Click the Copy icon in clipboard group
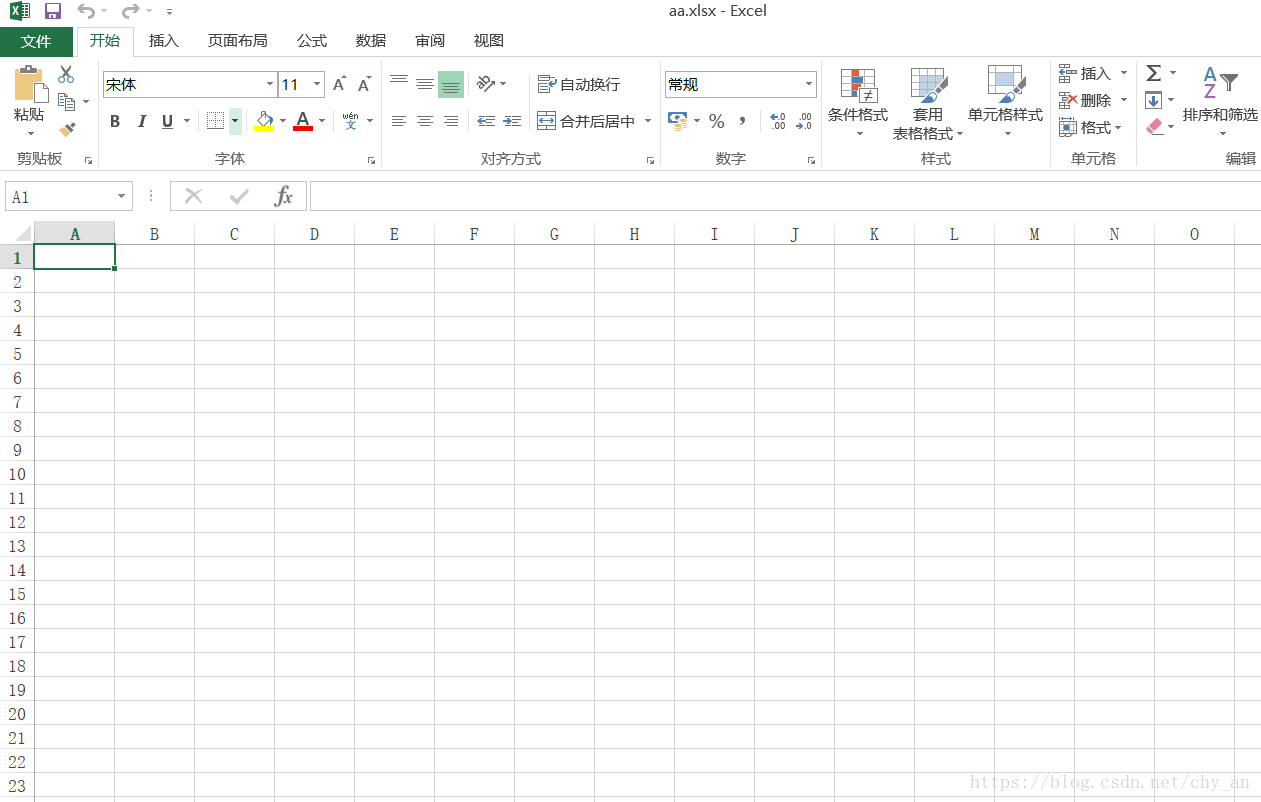 [66, 102]
